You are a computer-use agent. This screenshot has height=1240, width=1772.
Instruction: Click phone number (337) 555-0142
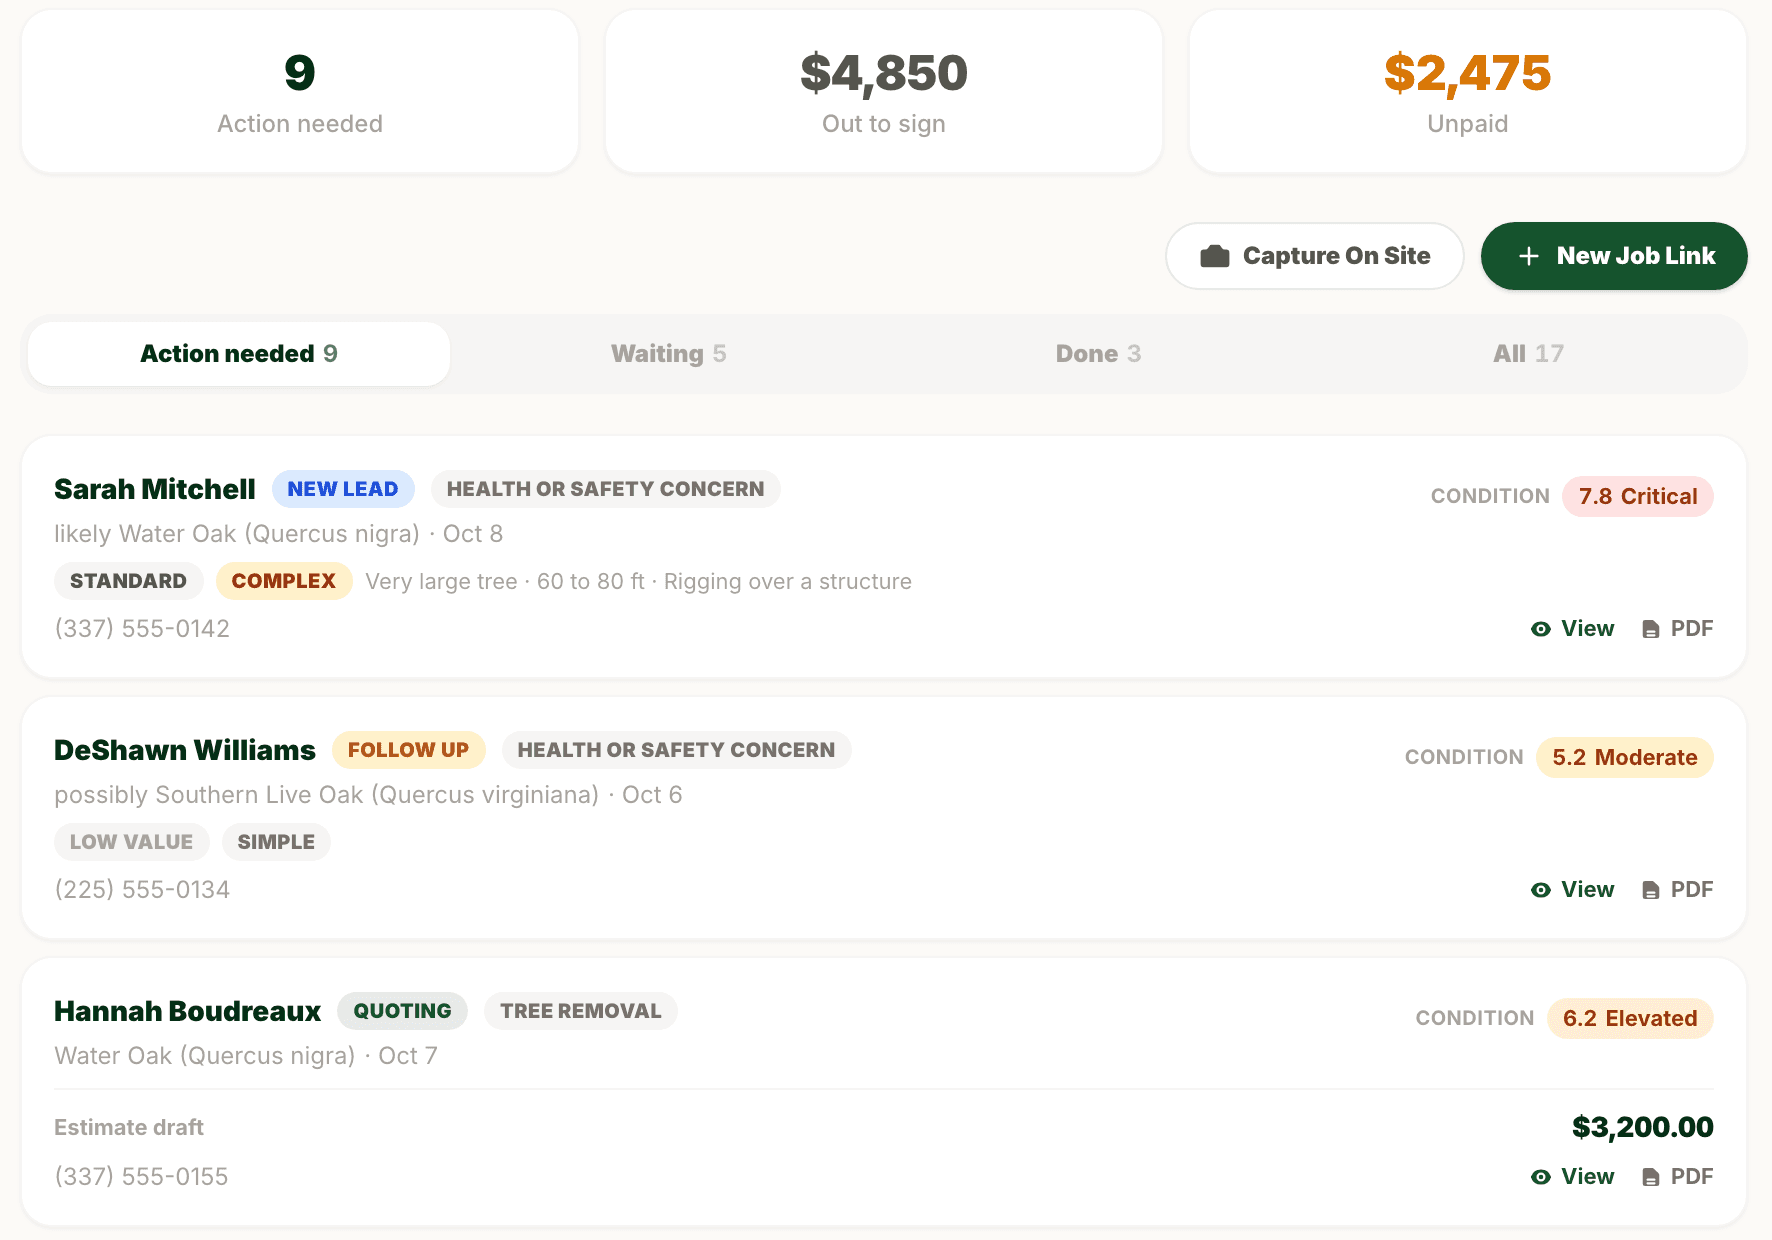(142, 629)
